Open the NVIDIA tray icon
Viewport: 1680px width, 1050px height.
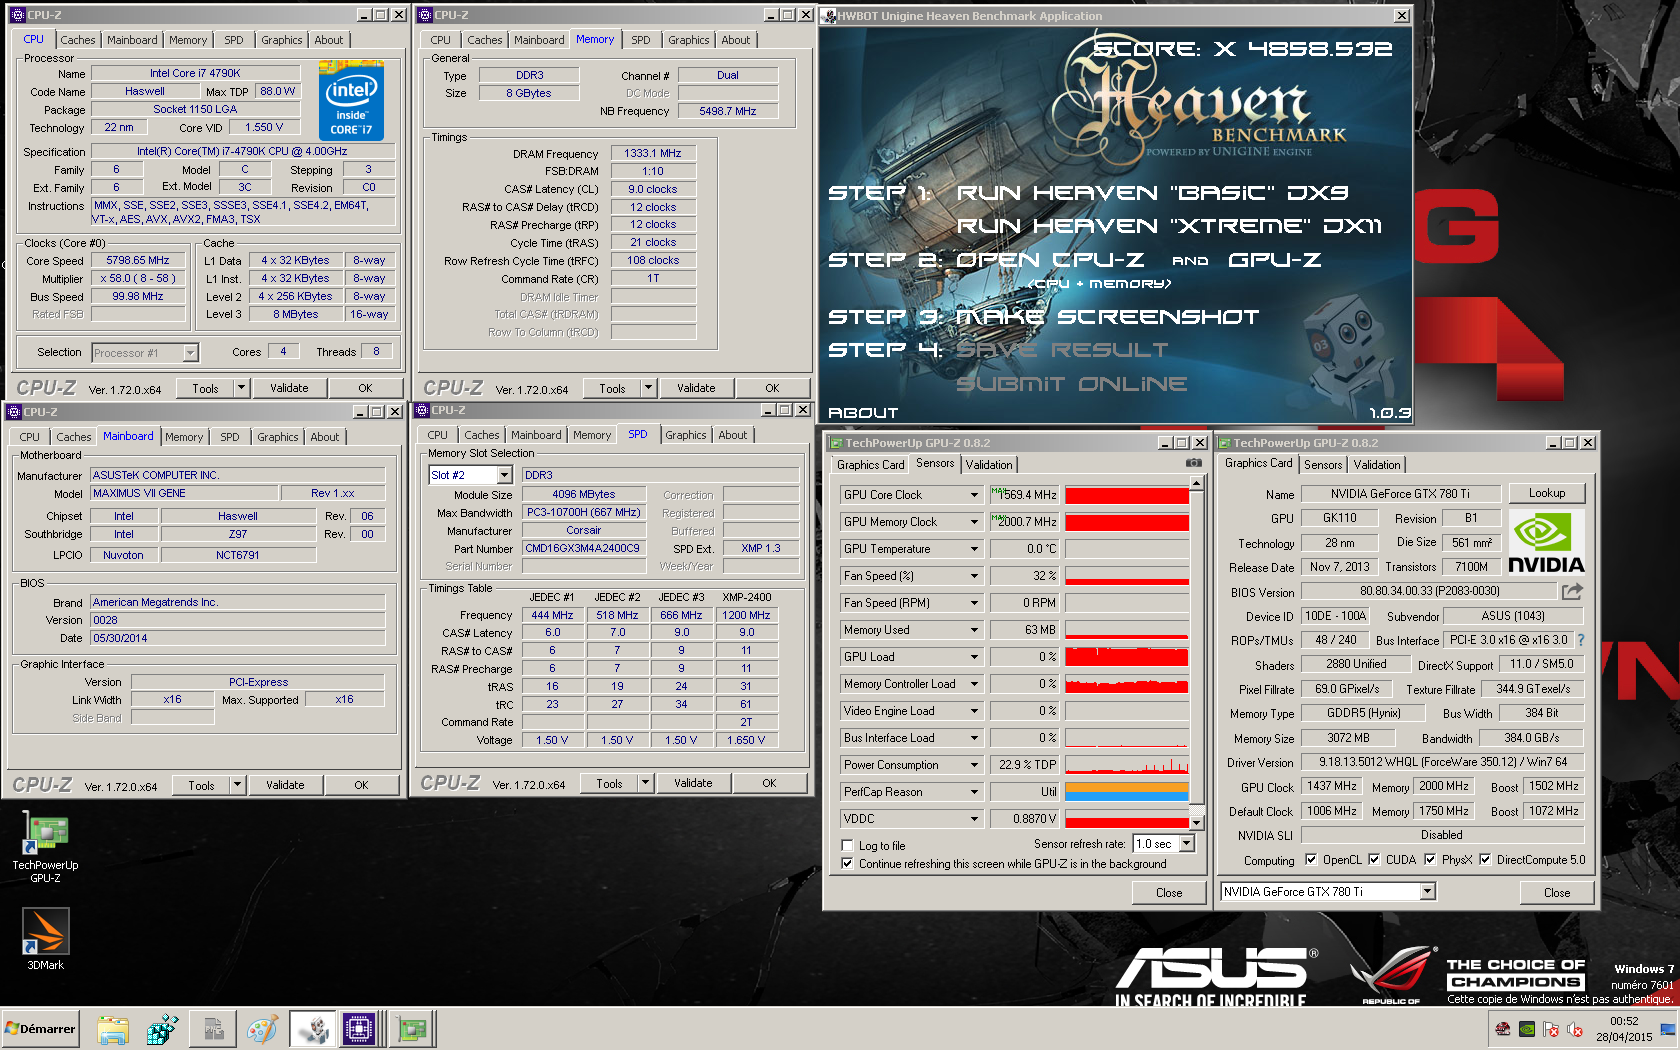1527,1029
